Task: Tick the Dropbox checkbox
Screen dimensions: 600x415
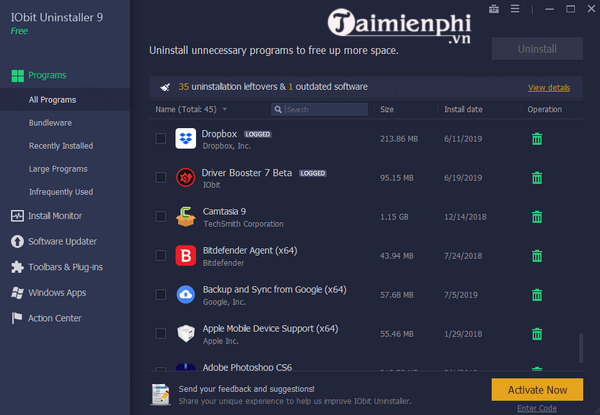Action: [161, 138]
